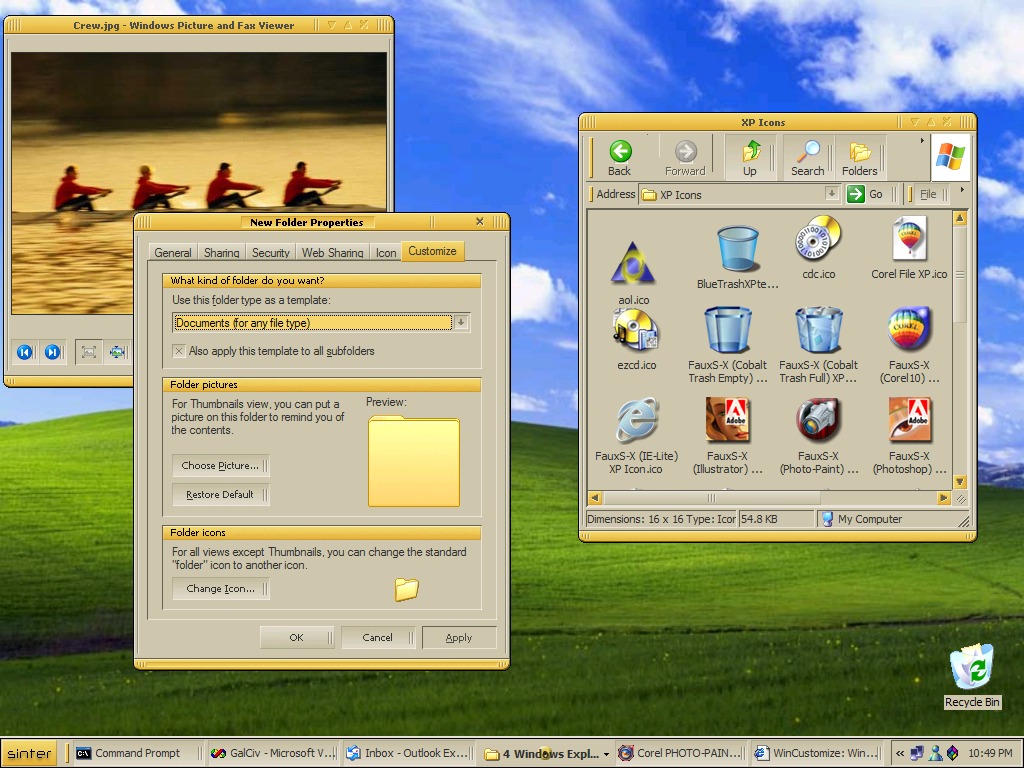Click the network connection tray icon
The height and width of the screenshot is (768, 1024).
tap(917, 753)
